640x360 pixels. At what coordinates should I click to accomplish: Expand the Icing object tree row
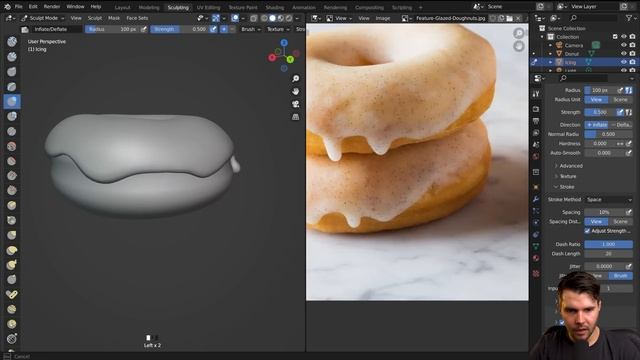click(x=551, y=62)
